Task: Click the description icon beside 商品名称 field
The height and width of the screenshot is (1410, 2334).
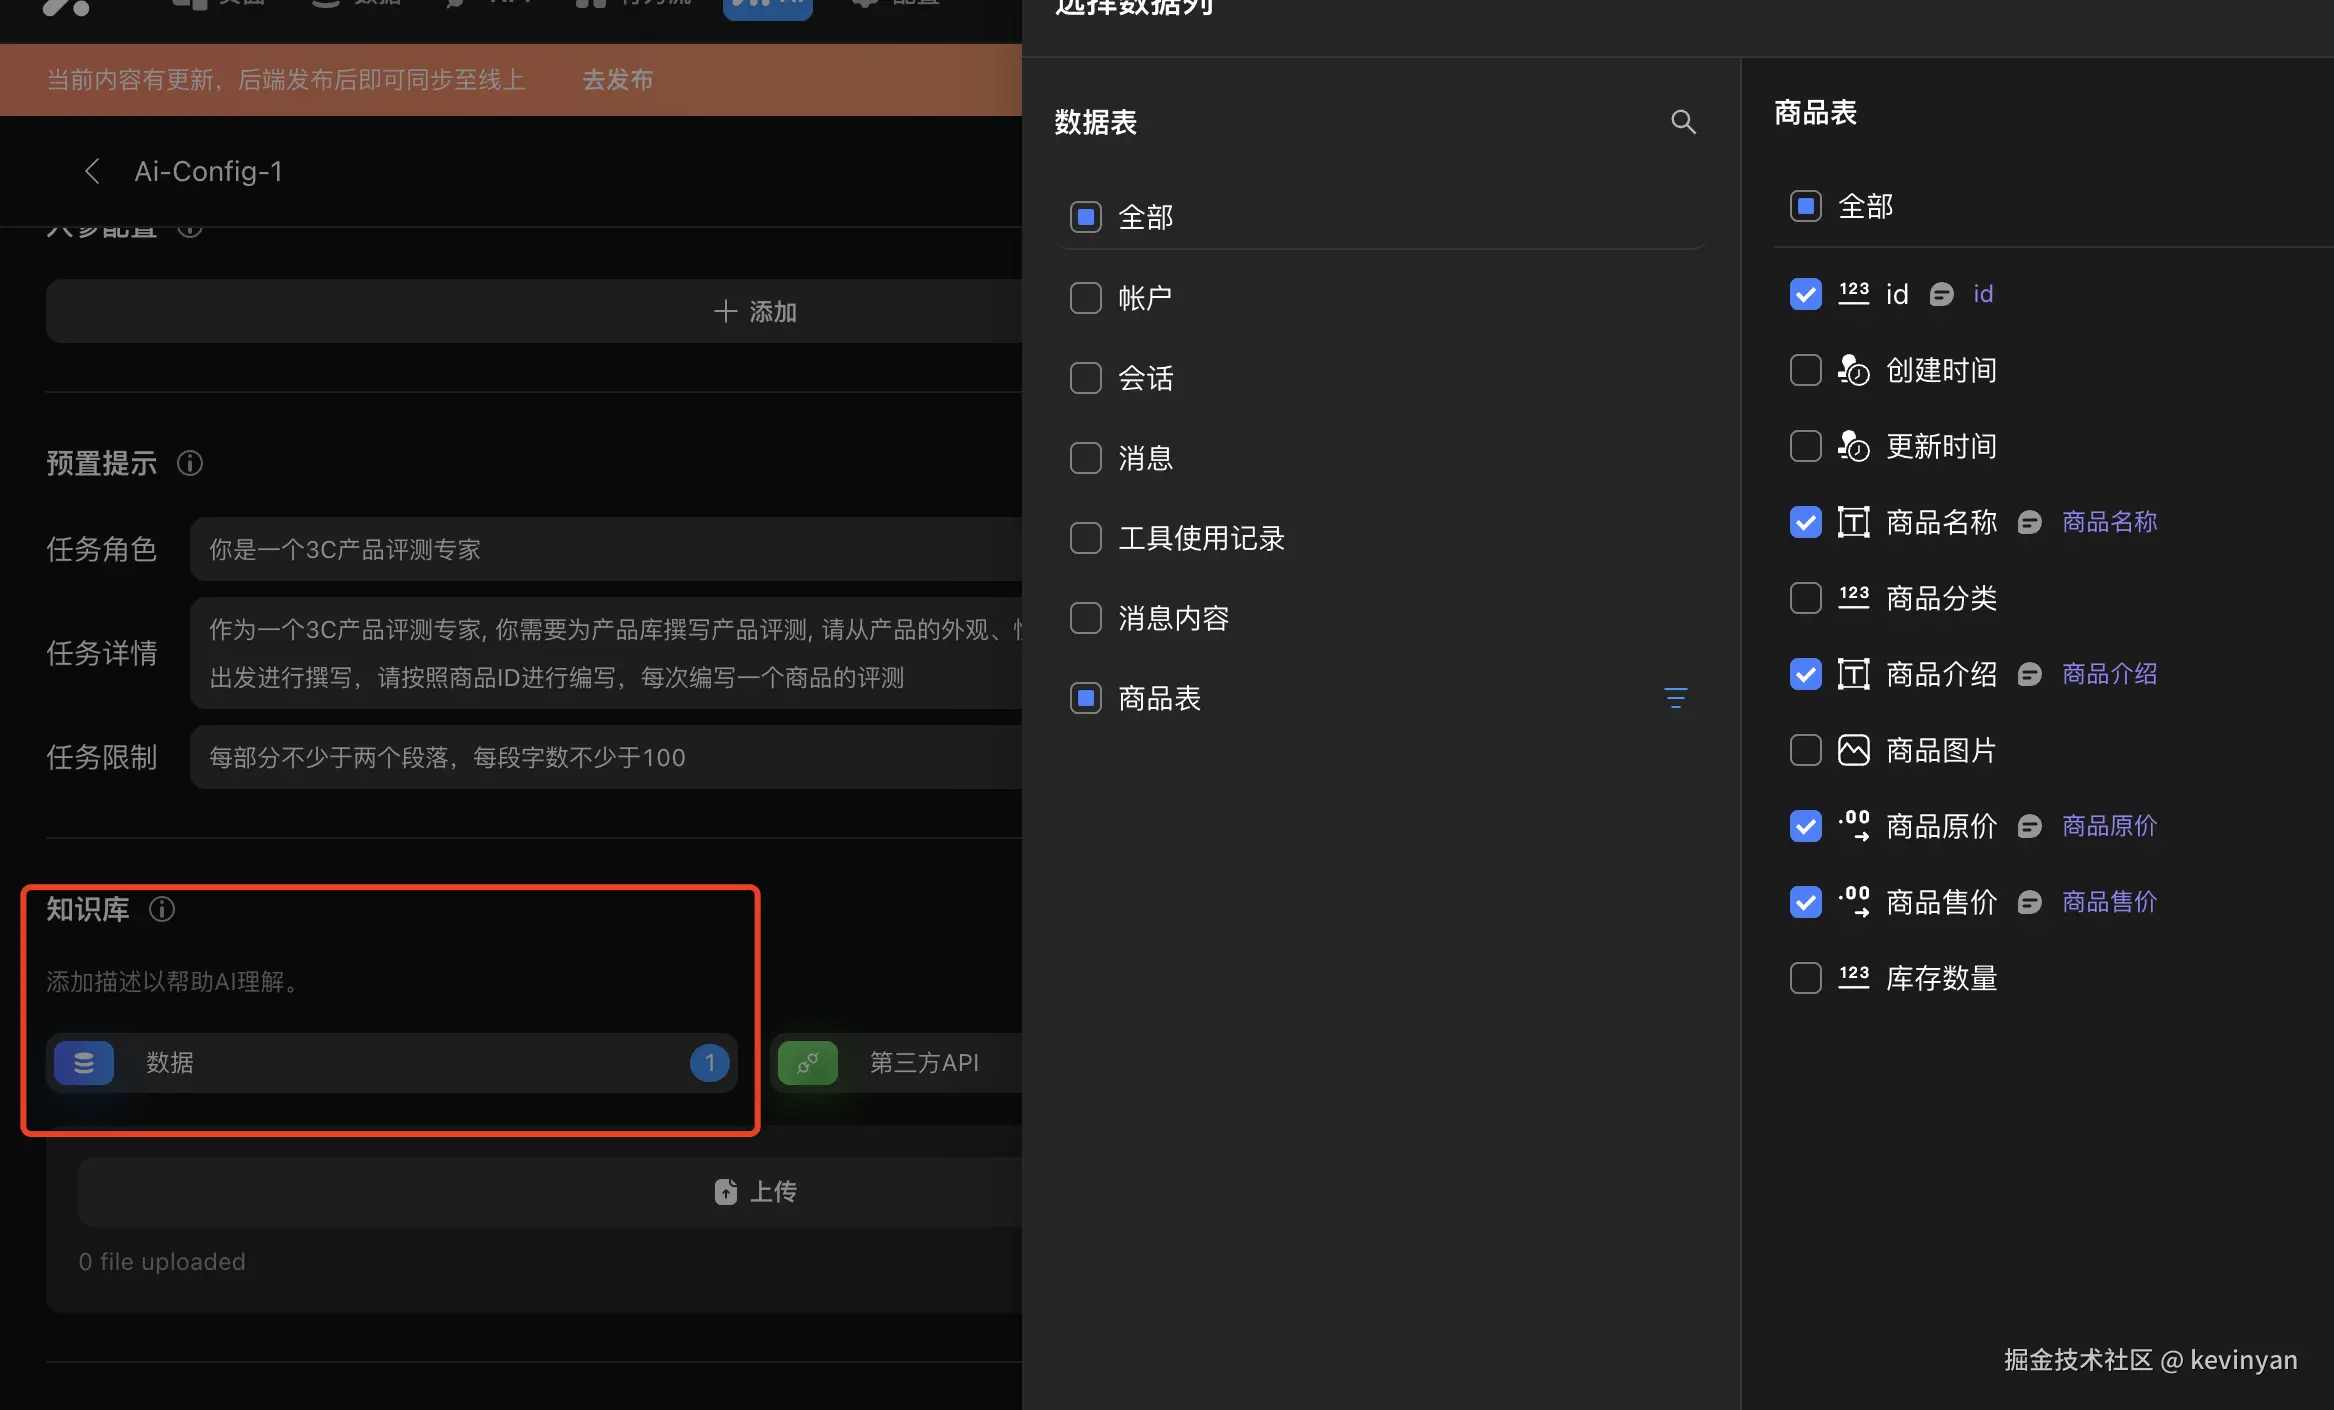Action: pos(2029,522)
